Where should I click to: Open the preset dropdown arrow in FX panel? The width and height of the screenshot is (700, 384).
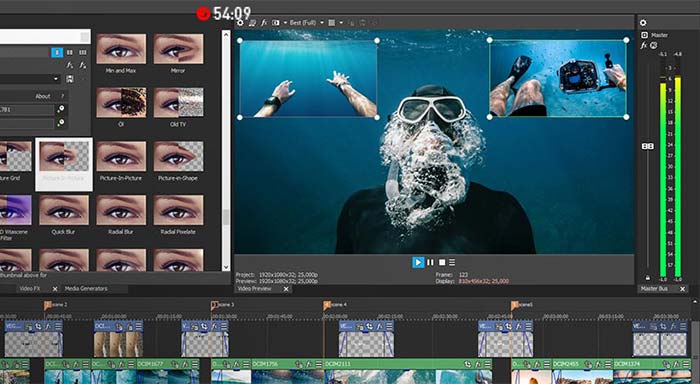tap(56, 79)
